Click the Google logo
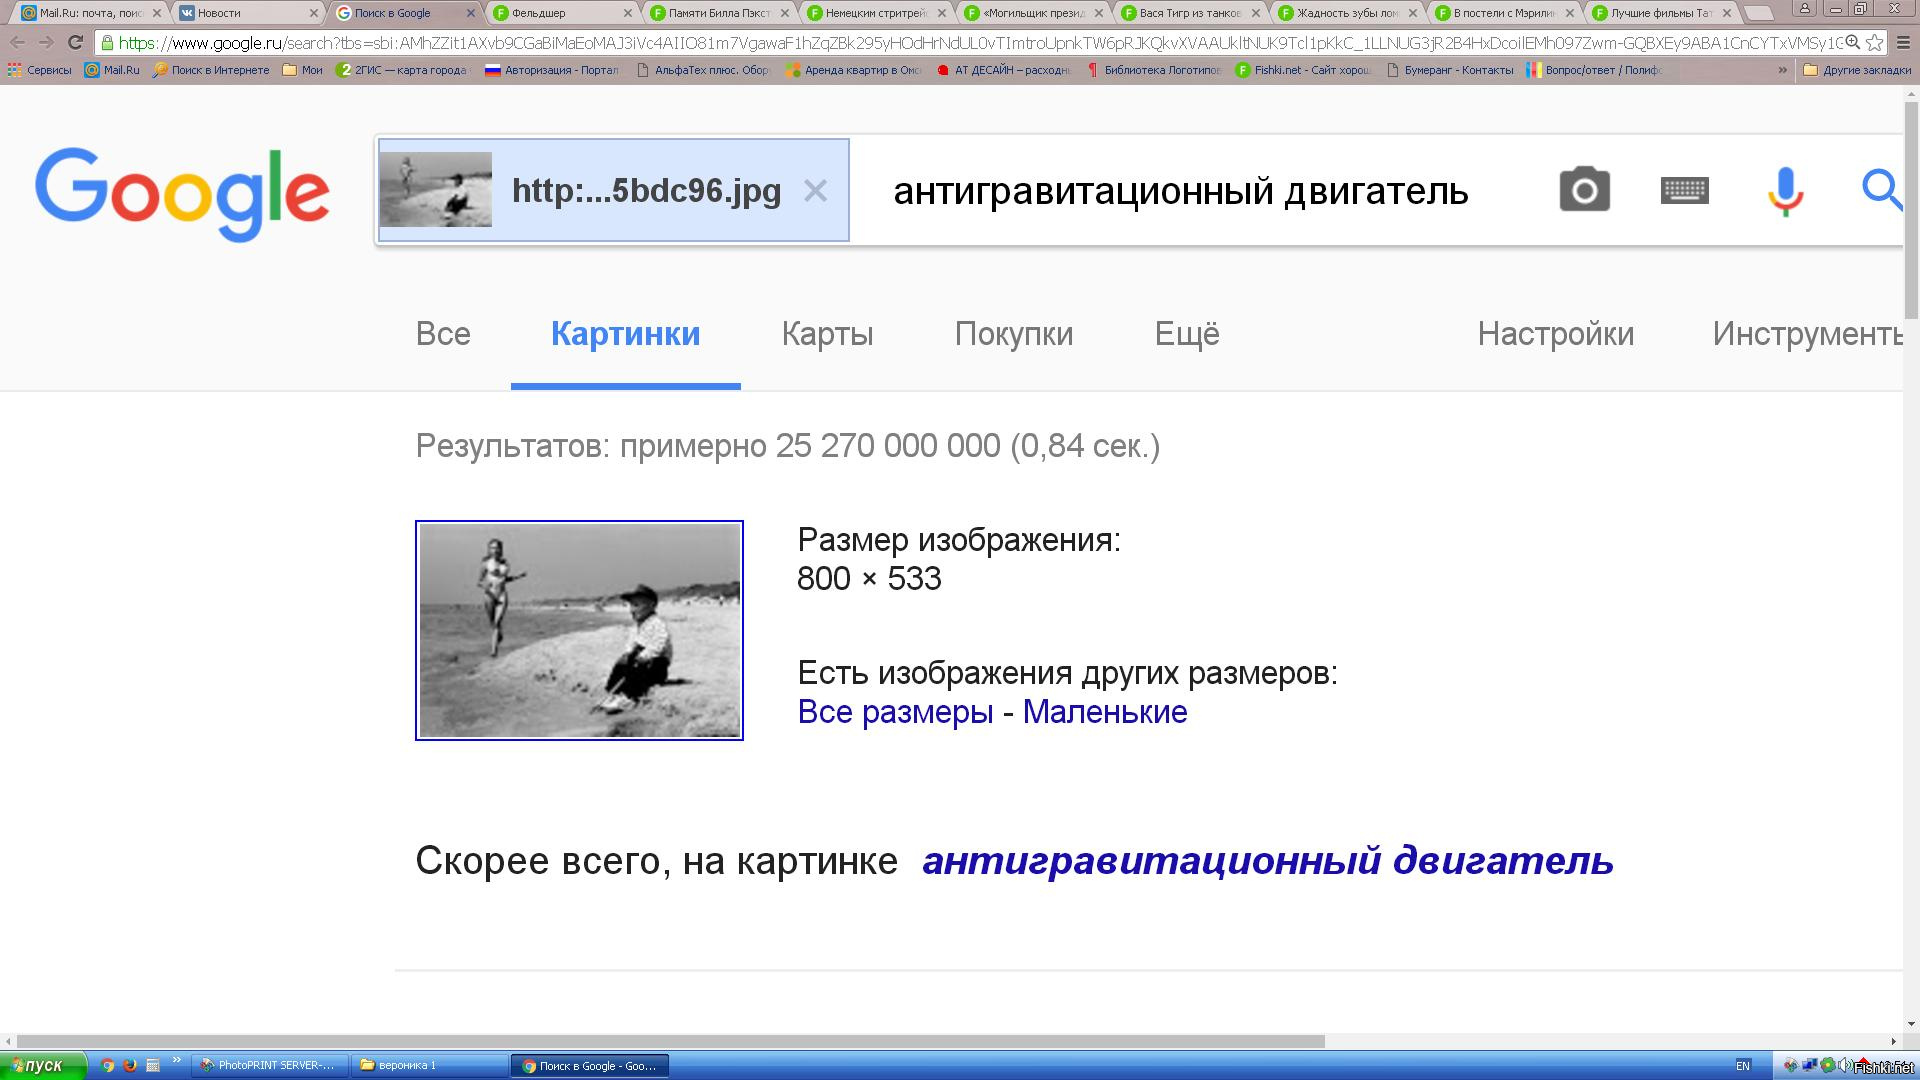 pyautogui.click(x=182, y=194)
